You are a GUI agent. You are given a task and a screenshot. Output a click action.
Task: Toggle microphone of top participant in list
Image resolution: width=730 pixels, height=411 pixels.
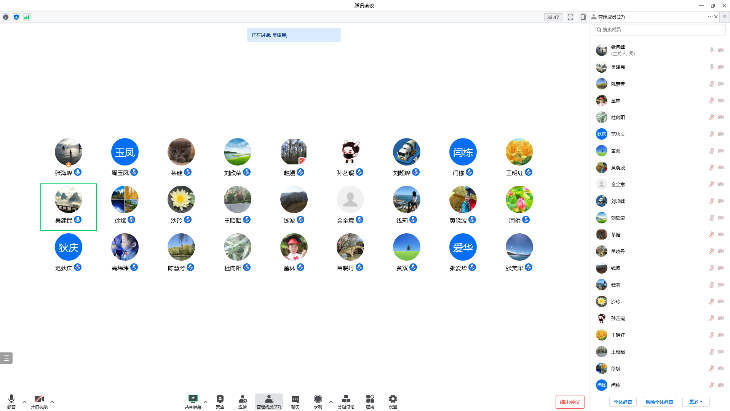point(711,49)
